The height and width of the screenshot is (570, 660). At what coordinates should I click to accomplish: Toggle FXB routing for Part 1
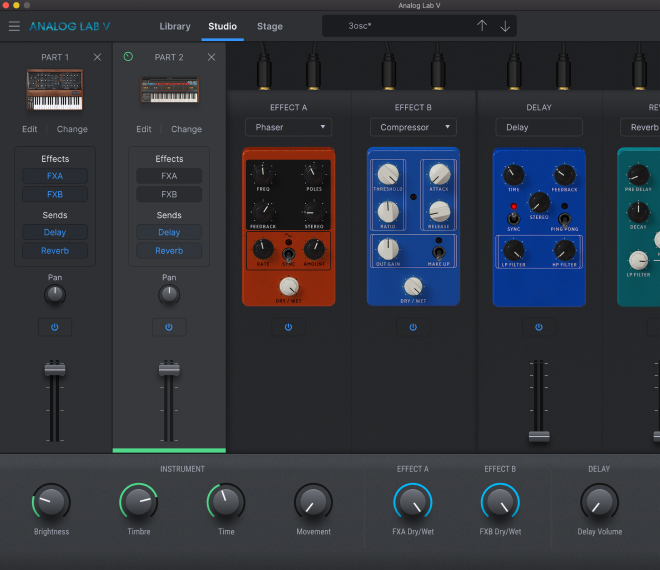(x=55, y=194)
